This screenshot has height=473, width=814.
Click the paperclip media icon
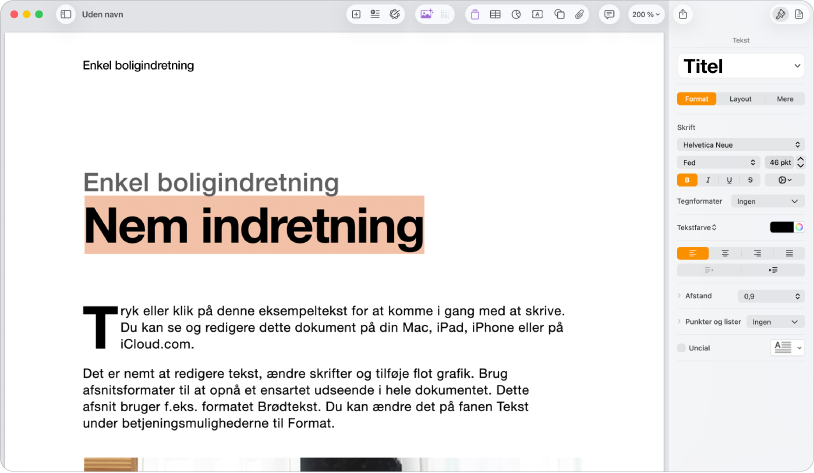[x=579, y=15]
